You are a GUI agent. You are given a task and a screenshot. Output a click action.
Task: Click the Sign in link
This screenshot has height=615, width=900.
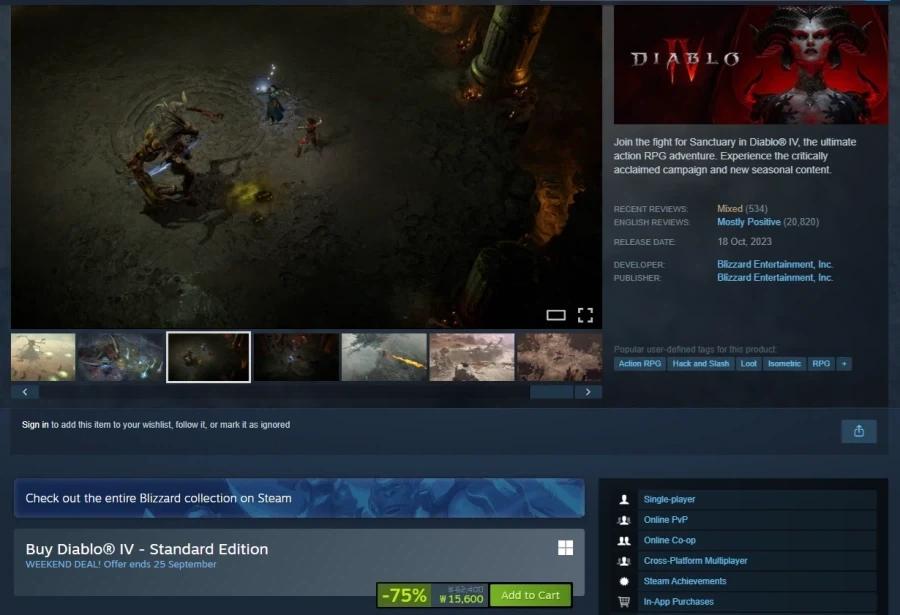[x=35, y=425]
